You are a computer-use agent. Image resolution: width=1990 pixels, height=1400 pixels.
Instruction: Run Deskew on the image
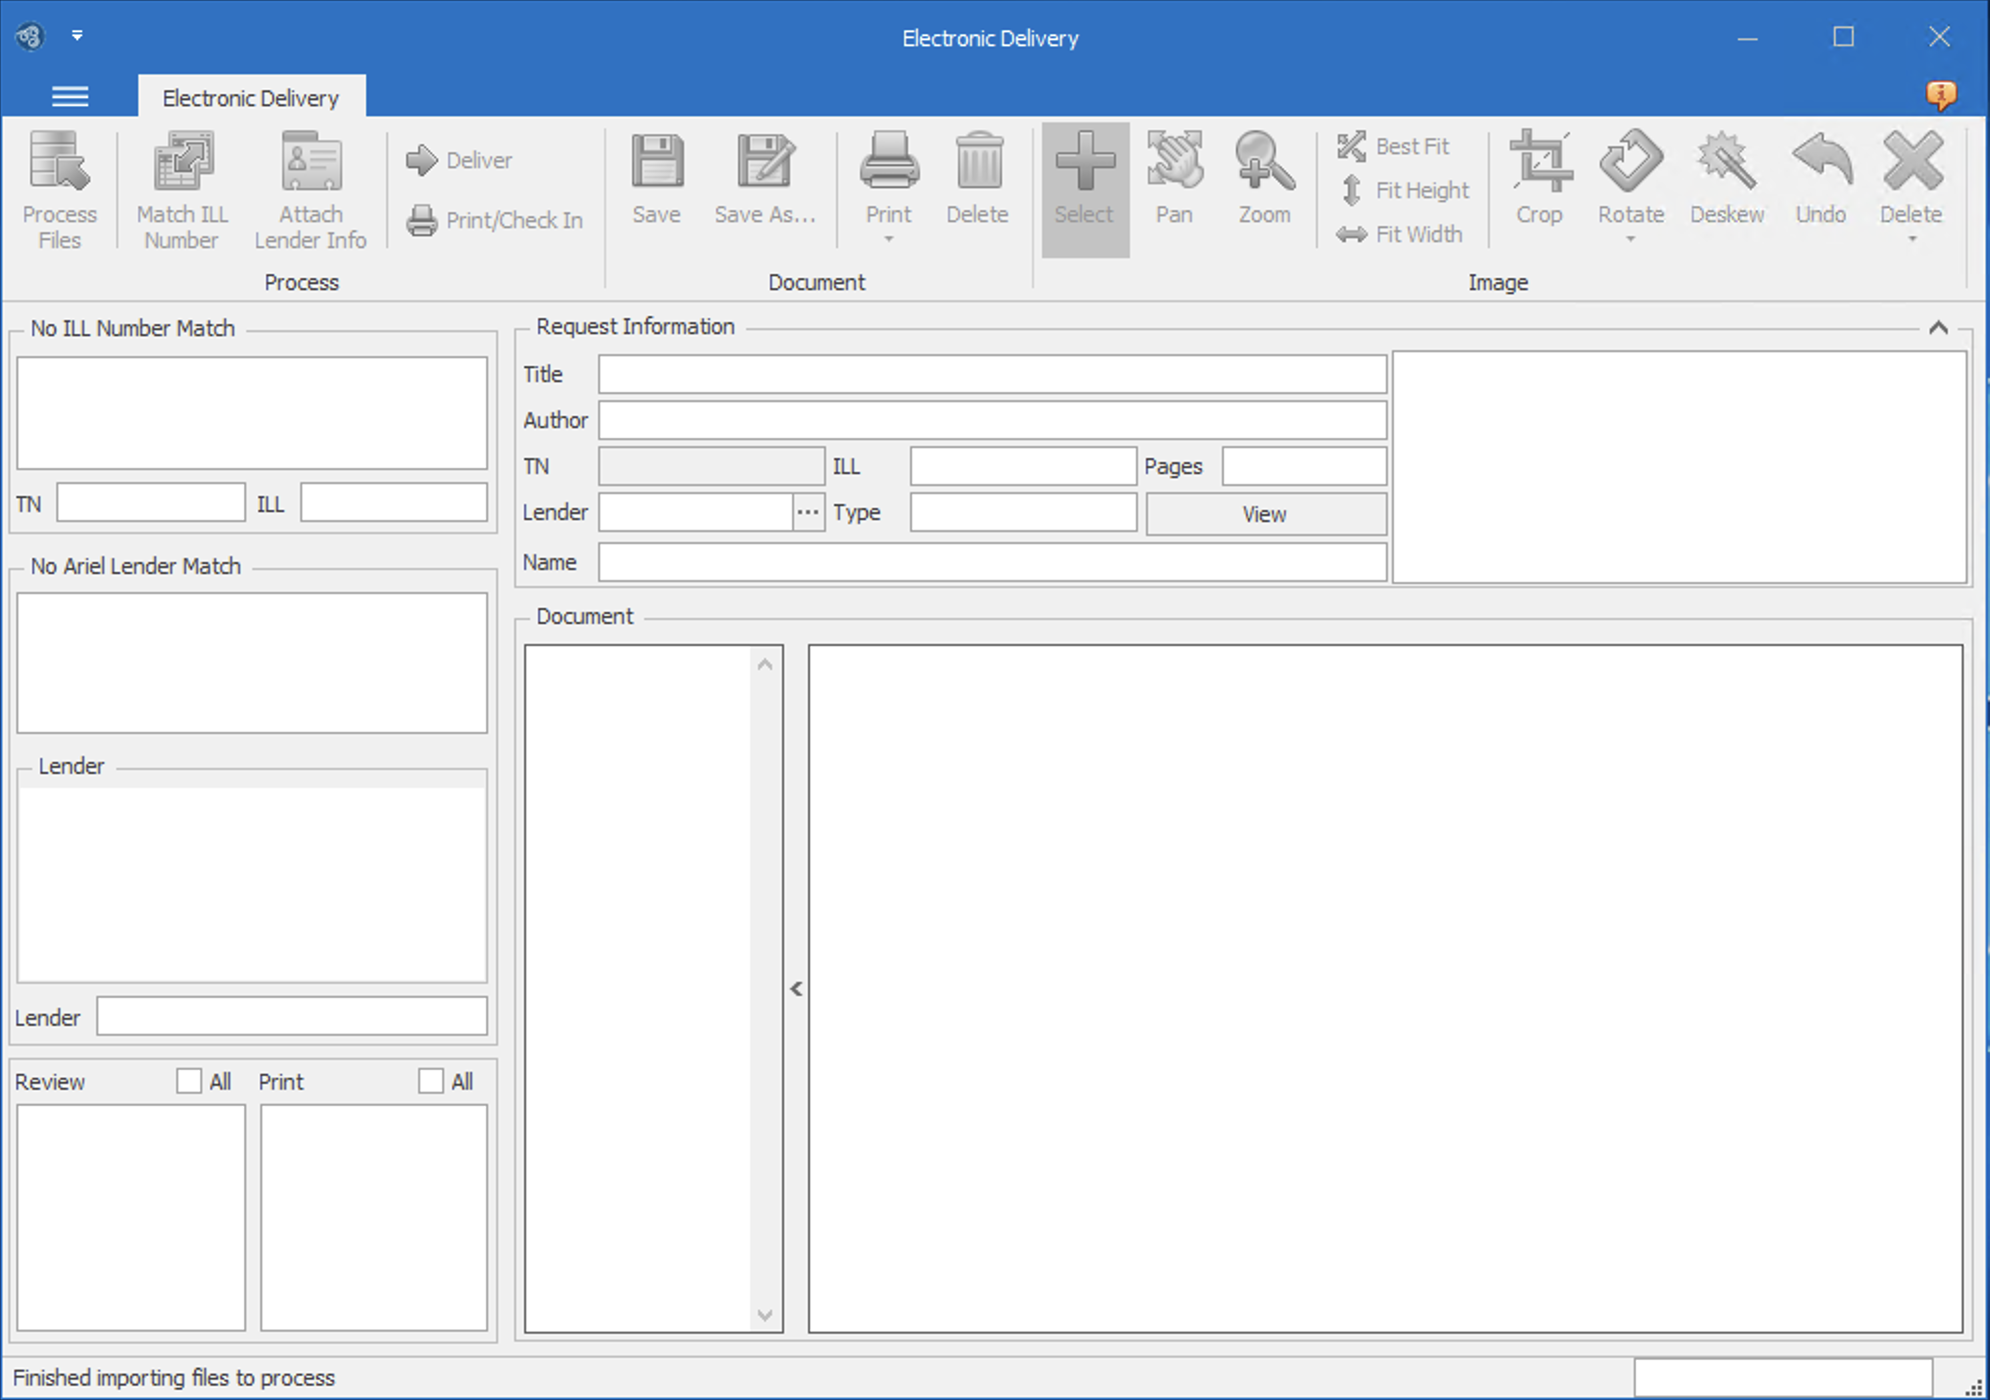(x=1727, y=180)
